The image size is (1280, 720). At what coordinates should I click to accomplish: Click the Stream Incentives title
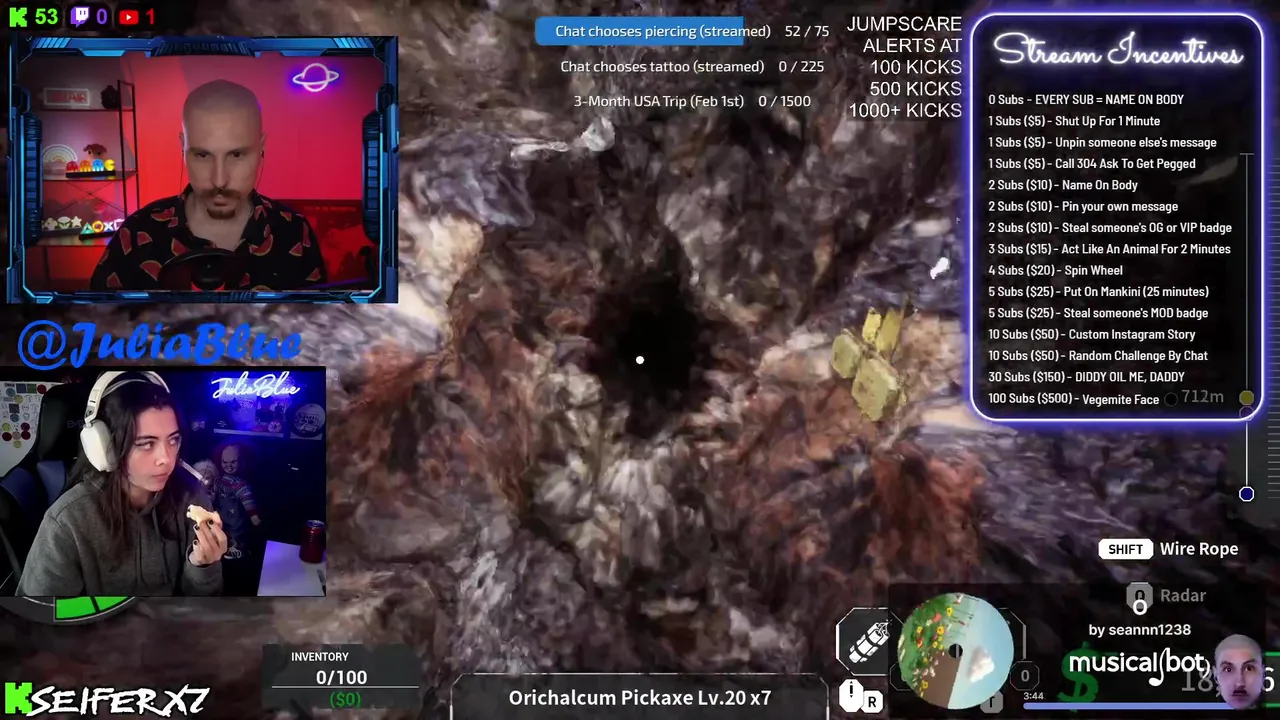pyautogui.click(x=1117, y=50)
